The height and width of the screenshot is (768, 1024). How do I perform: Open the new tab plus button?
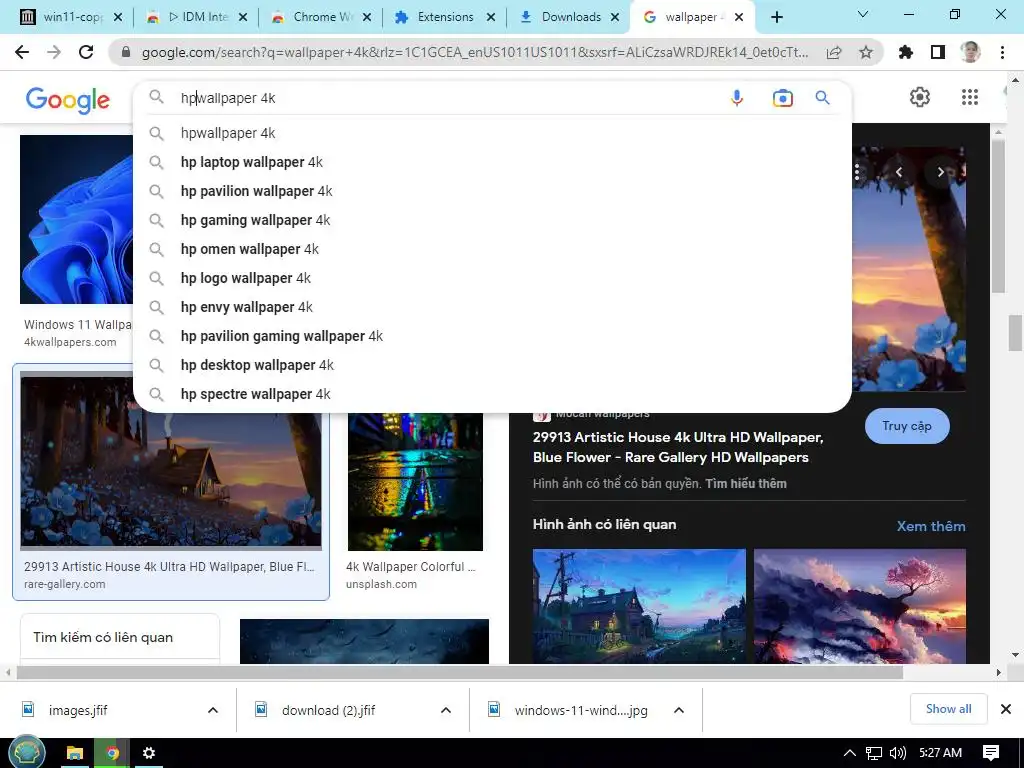pos(776,17)
